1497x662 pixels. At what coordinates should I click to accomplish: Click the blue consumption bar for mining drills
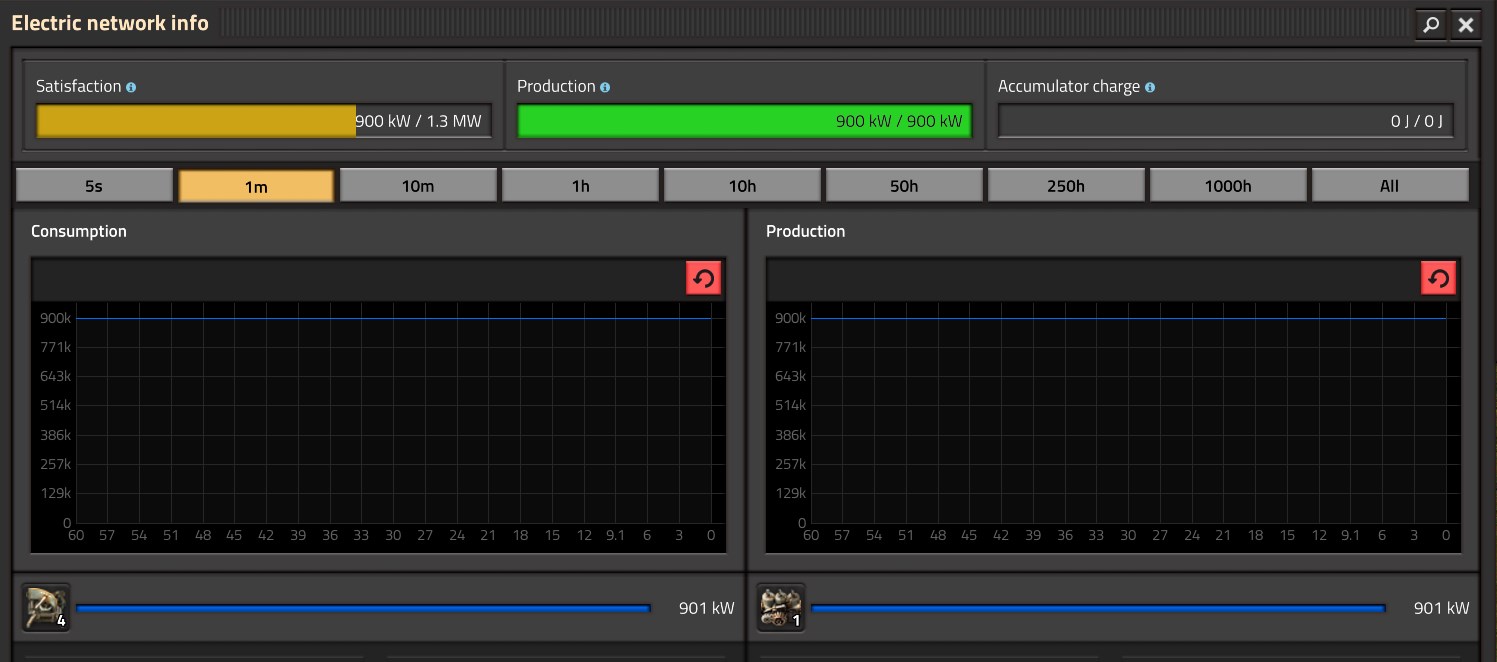(363, 608)
